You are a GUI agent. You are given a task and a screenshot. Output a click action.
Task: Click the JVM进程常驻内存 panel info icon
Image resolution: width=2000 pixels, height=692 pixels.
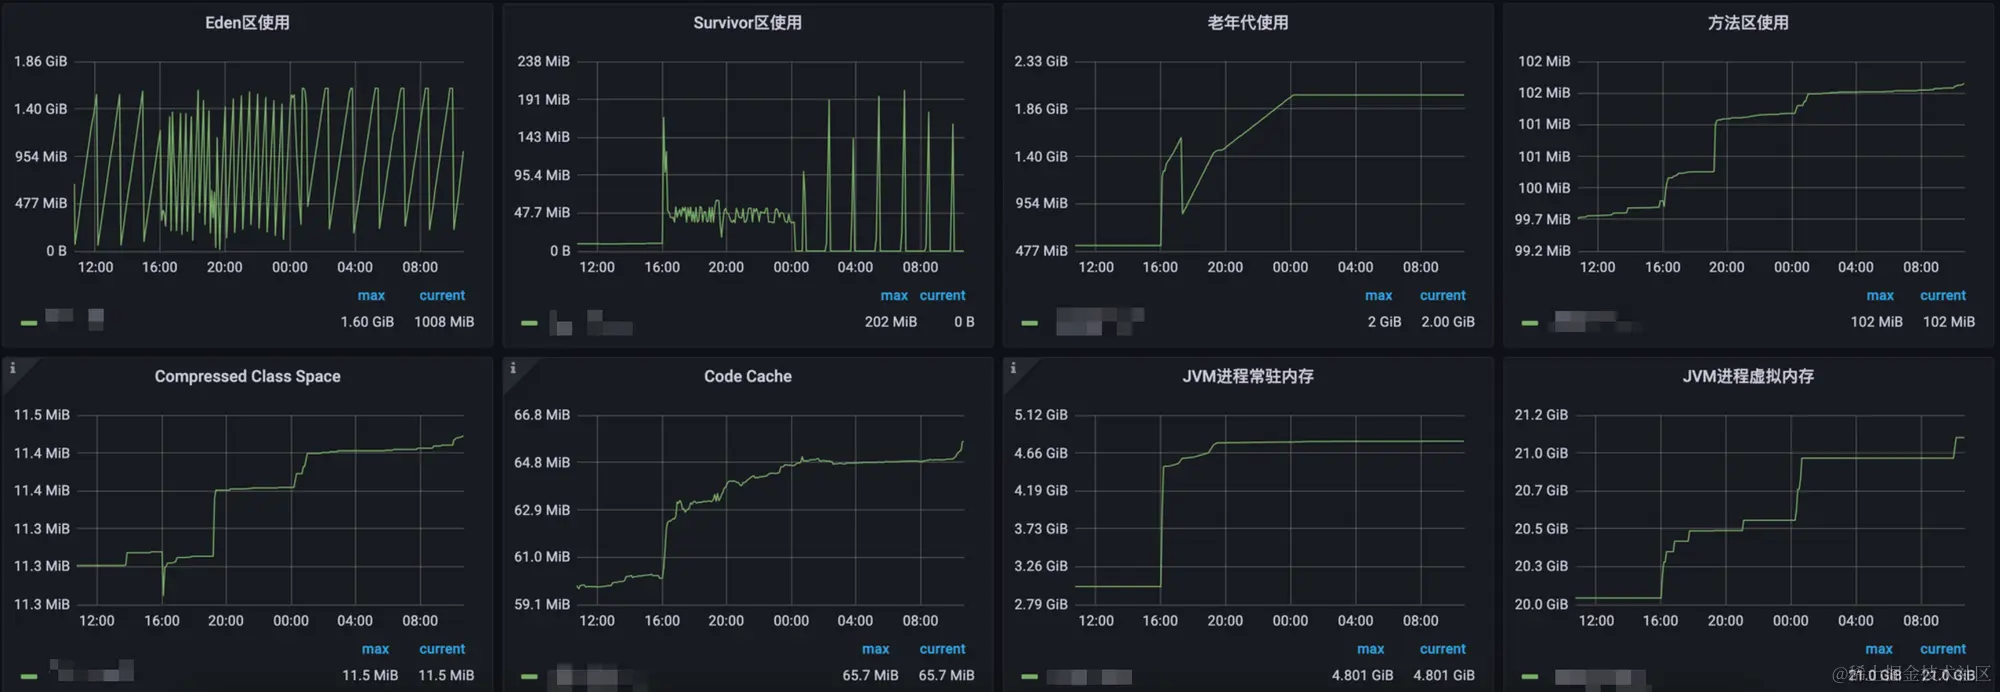click(1013, 368)
